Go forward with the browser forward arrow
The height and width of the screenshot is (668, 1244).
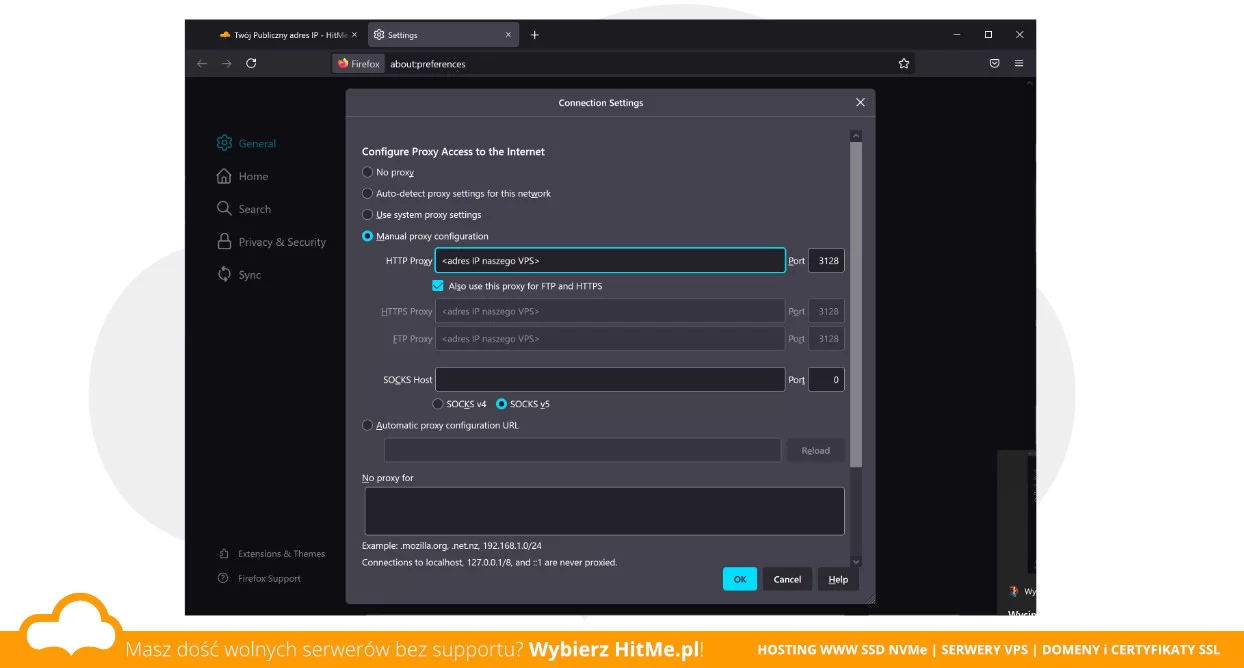tap(226, 63)
